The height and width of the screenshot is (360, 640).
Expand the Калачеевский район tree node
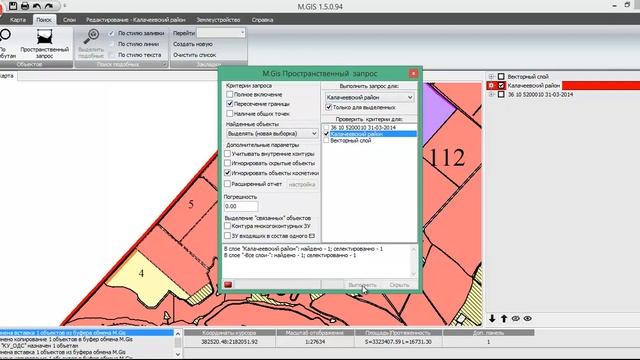click(x=491, y=85)
